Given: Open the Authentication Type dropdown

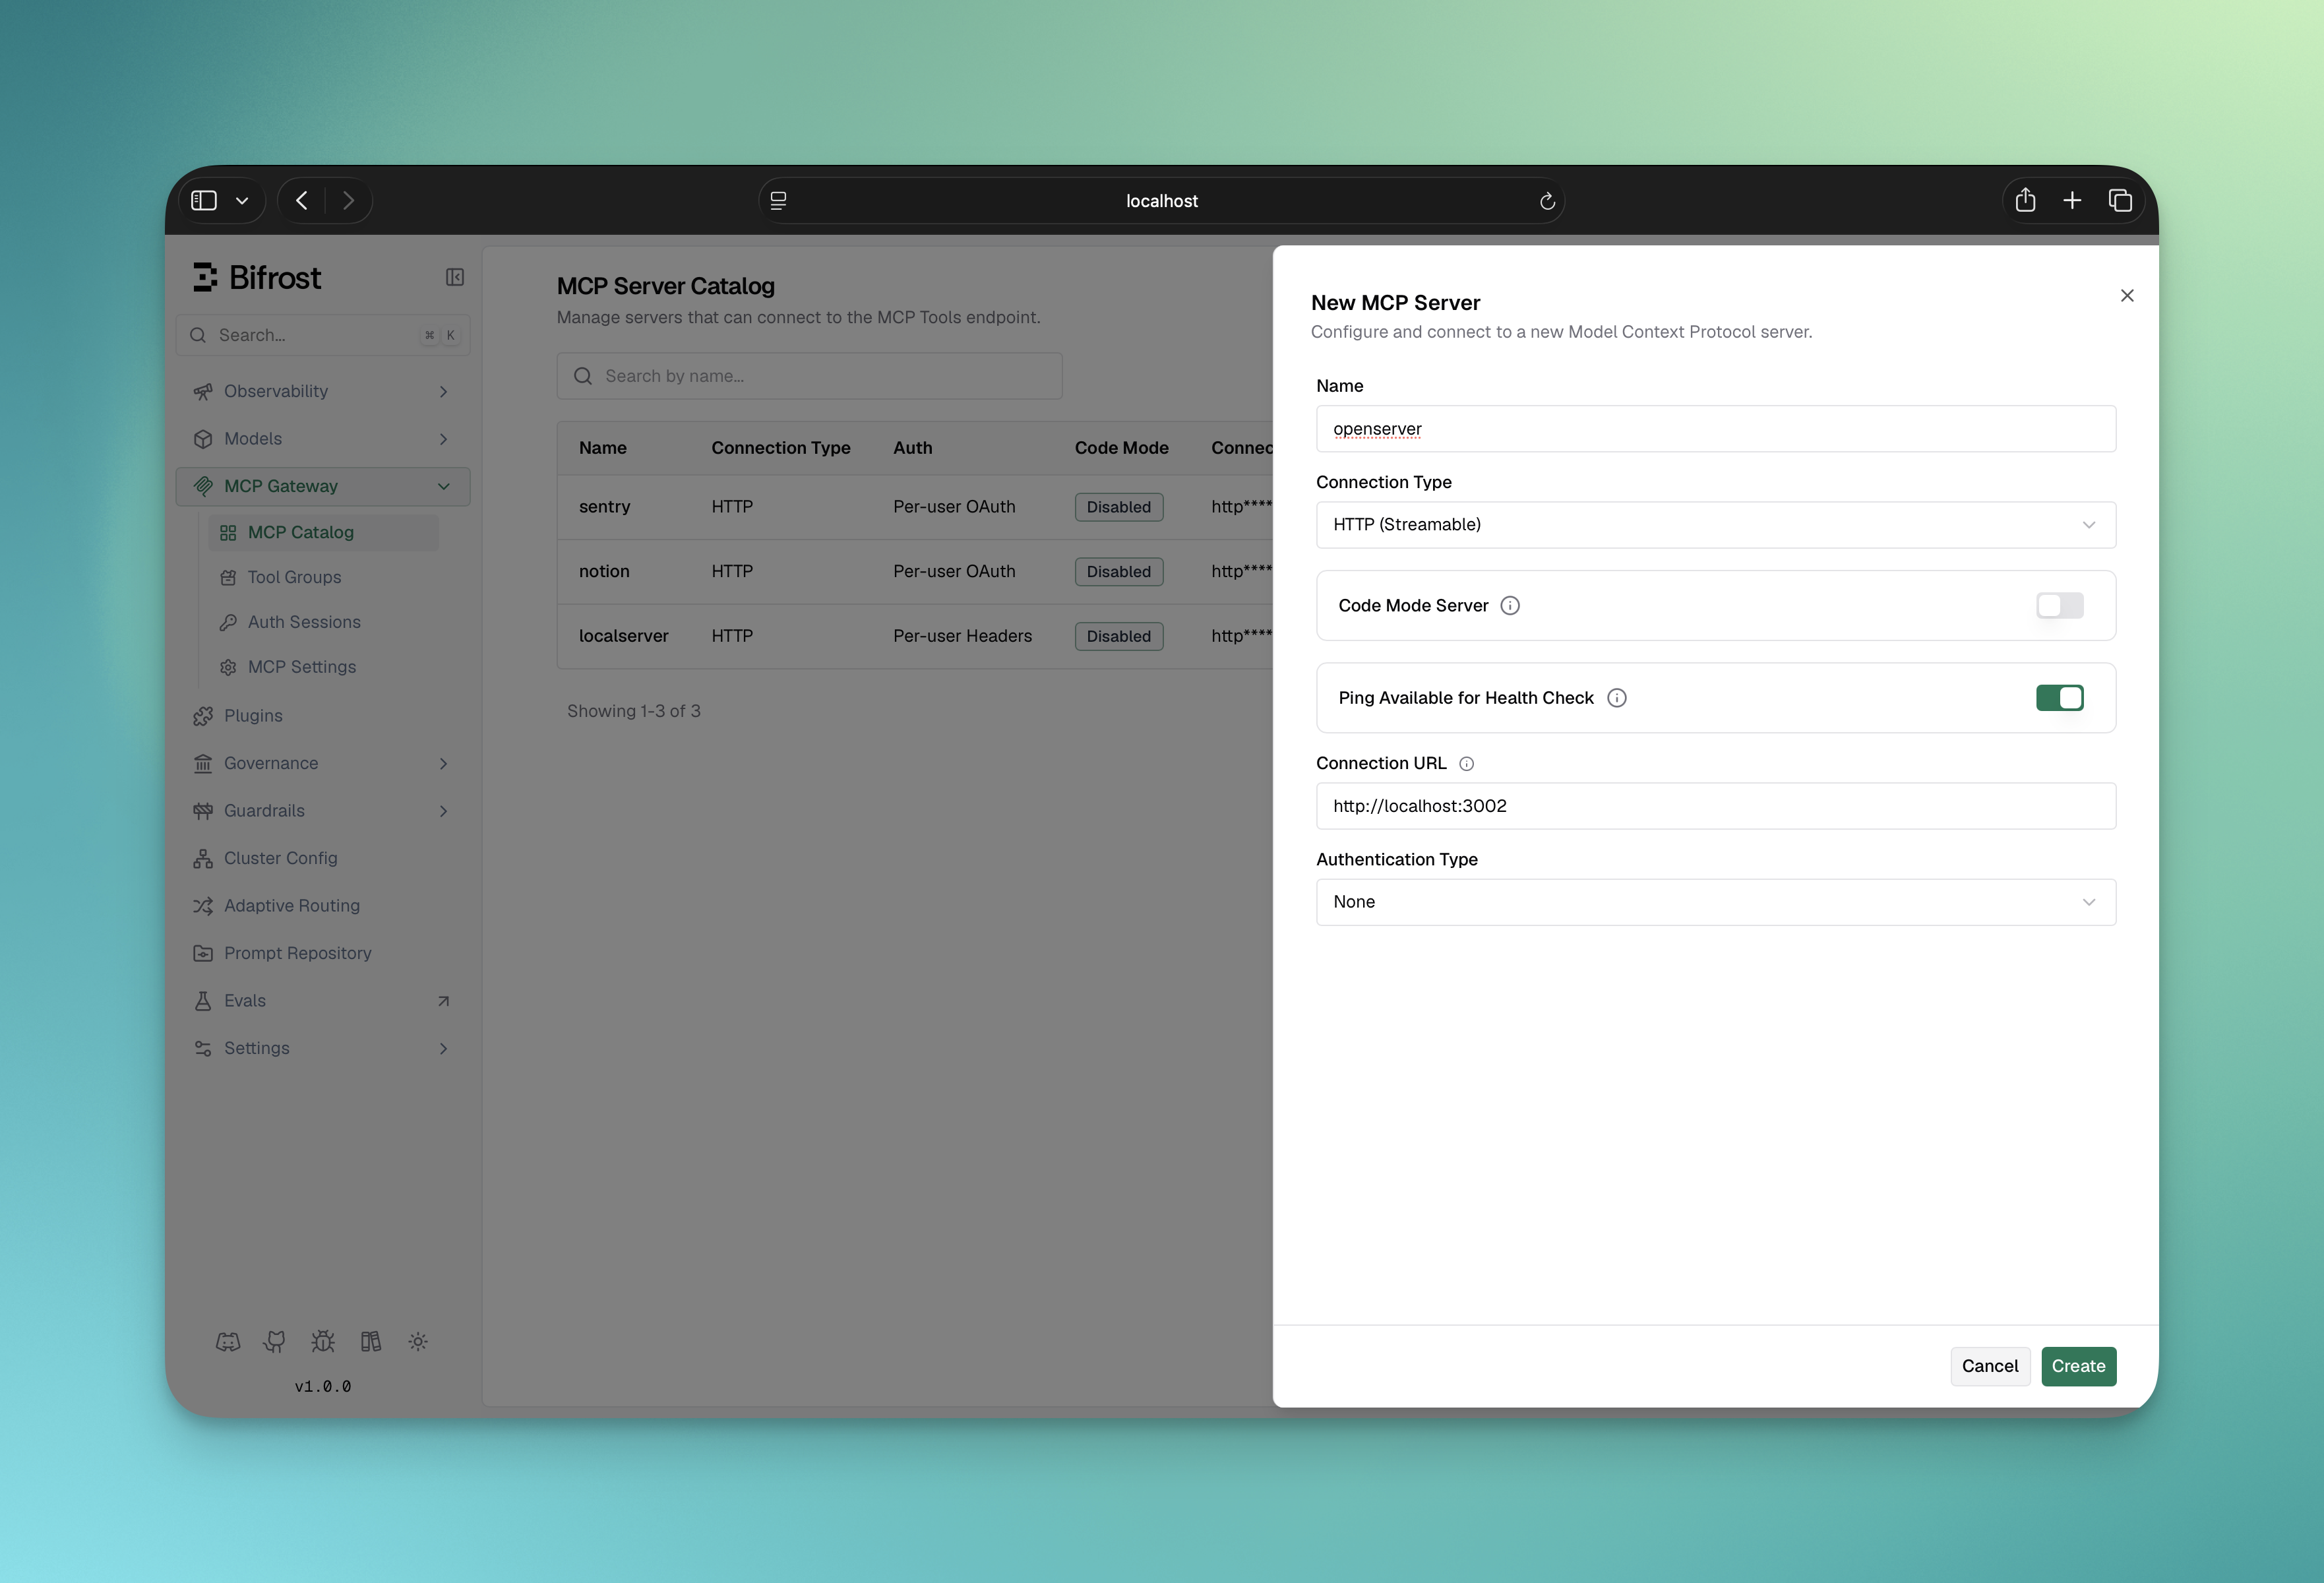Looking at the screenshot, I should (1715, 902).
